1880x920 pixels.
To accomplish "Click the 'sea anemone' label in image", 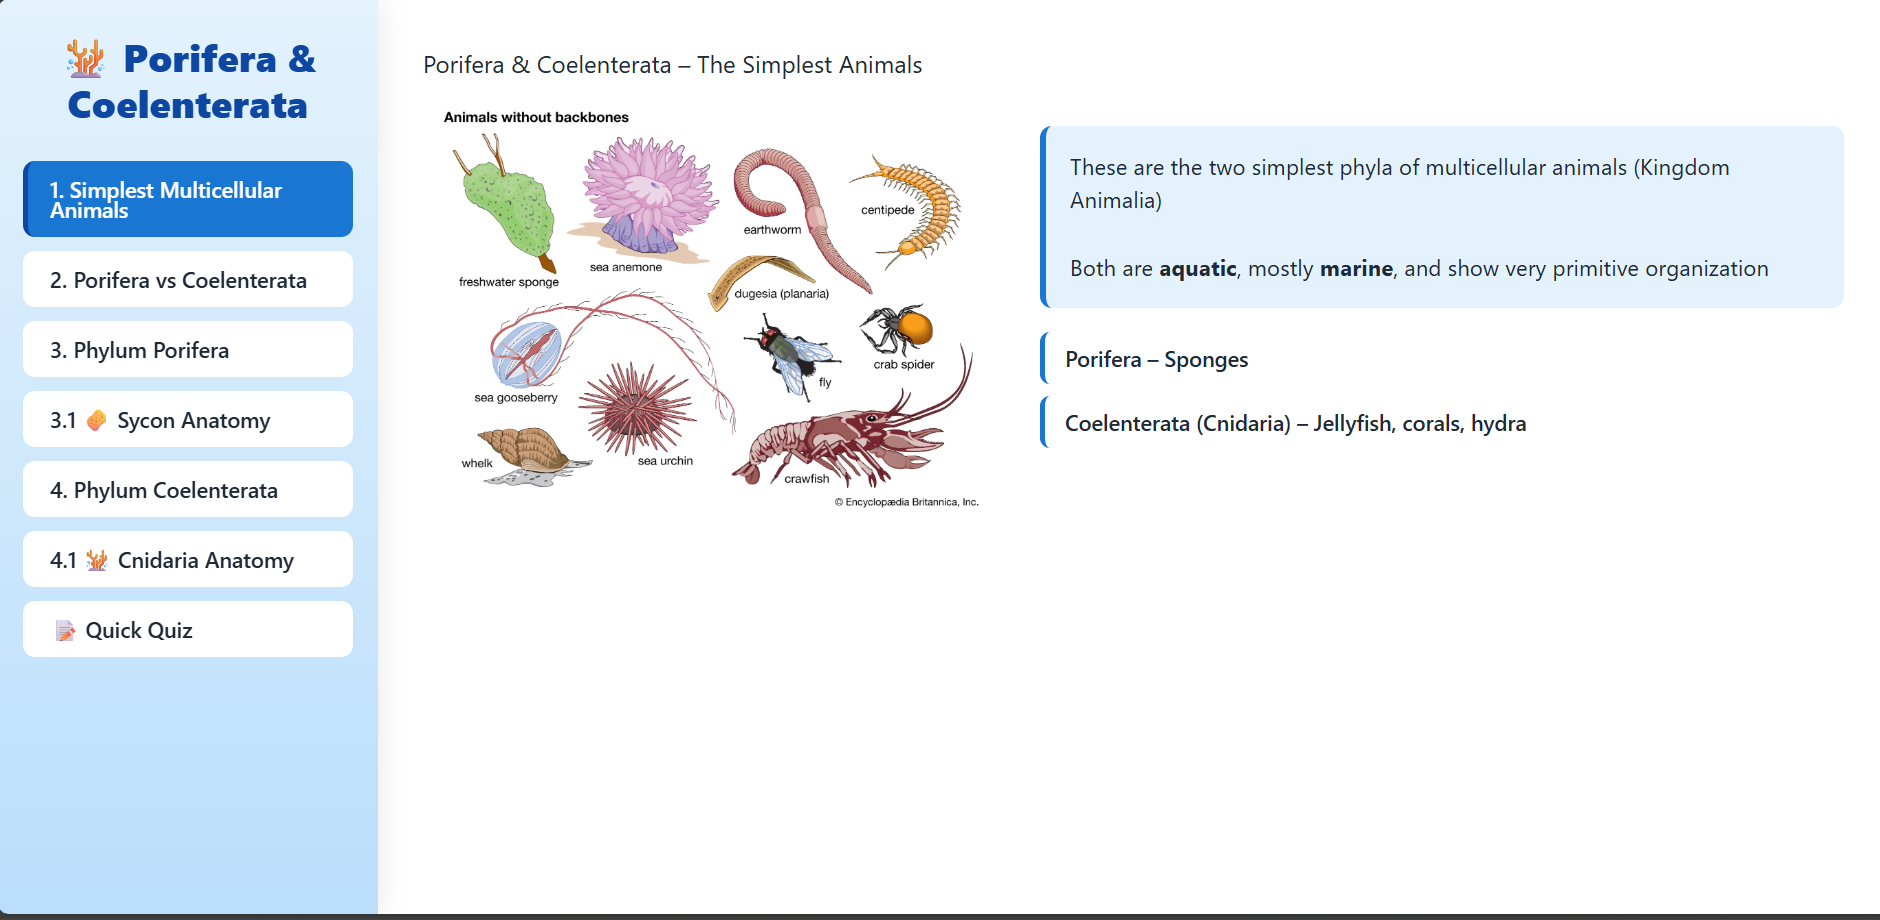I will pyautogui.click(x=626, y=267).
